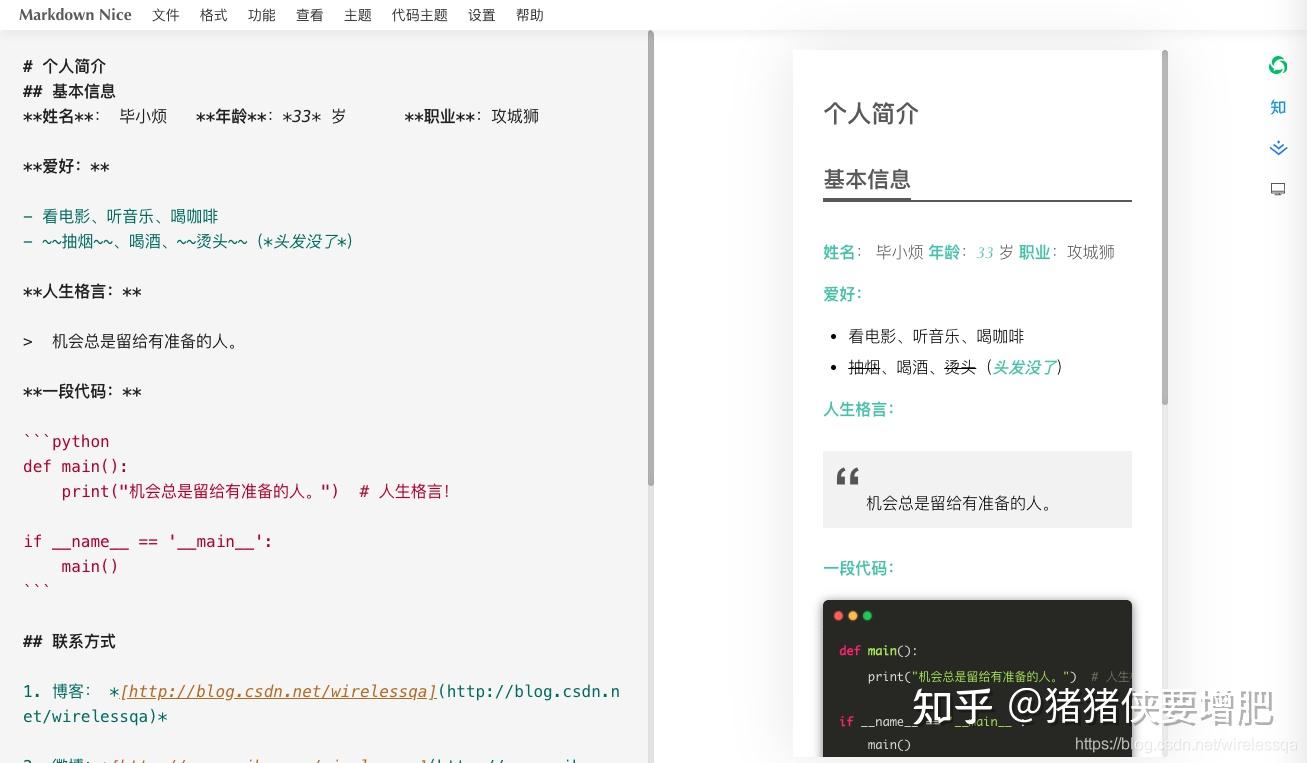Click the '**人生格言：**' line in the editor
This screenshot has width=1307, height=763.
pos(82,292)
